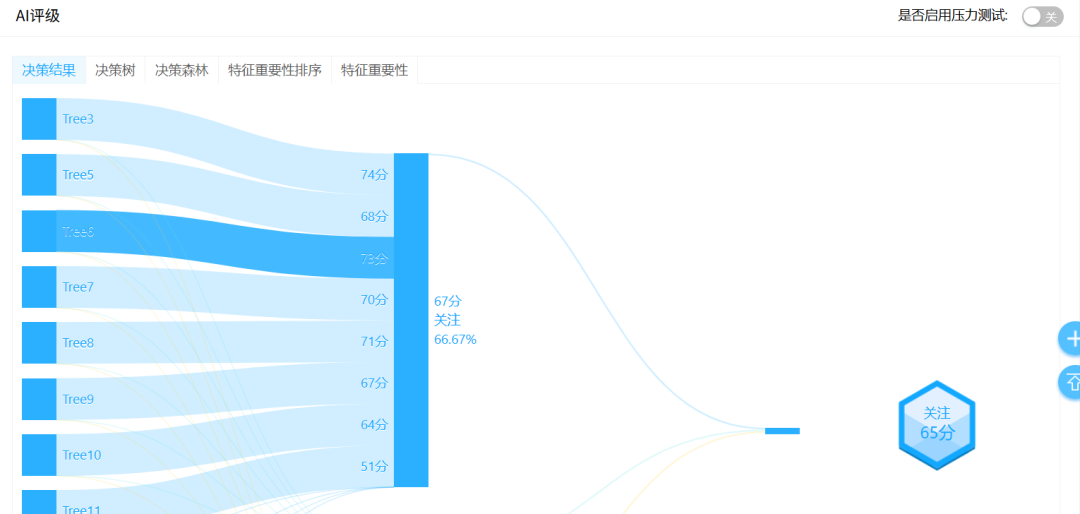Open the 决策森林 tab
1080x514 pixels.
(x=182, y=70)
